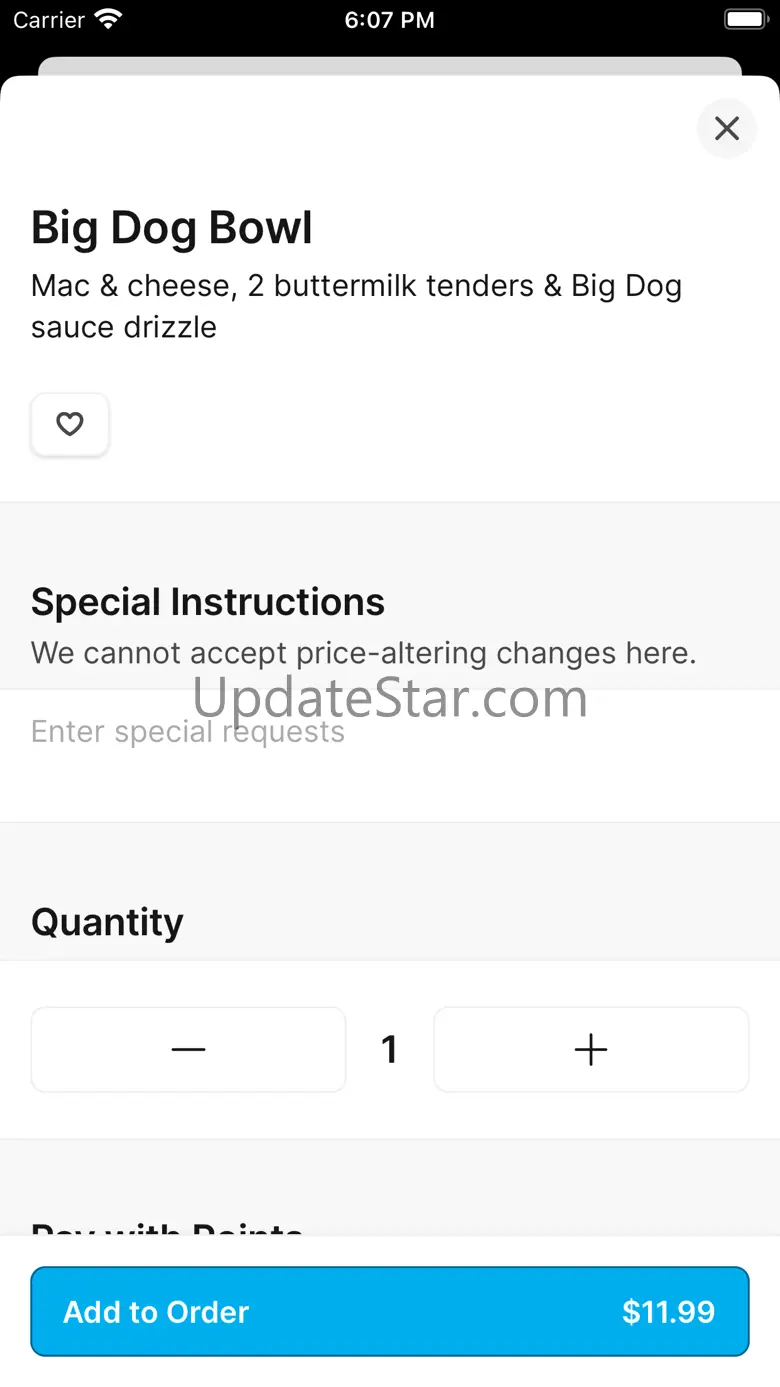Tap the price-altering changes notice text

pyautogui.click(x=363, y=653)
